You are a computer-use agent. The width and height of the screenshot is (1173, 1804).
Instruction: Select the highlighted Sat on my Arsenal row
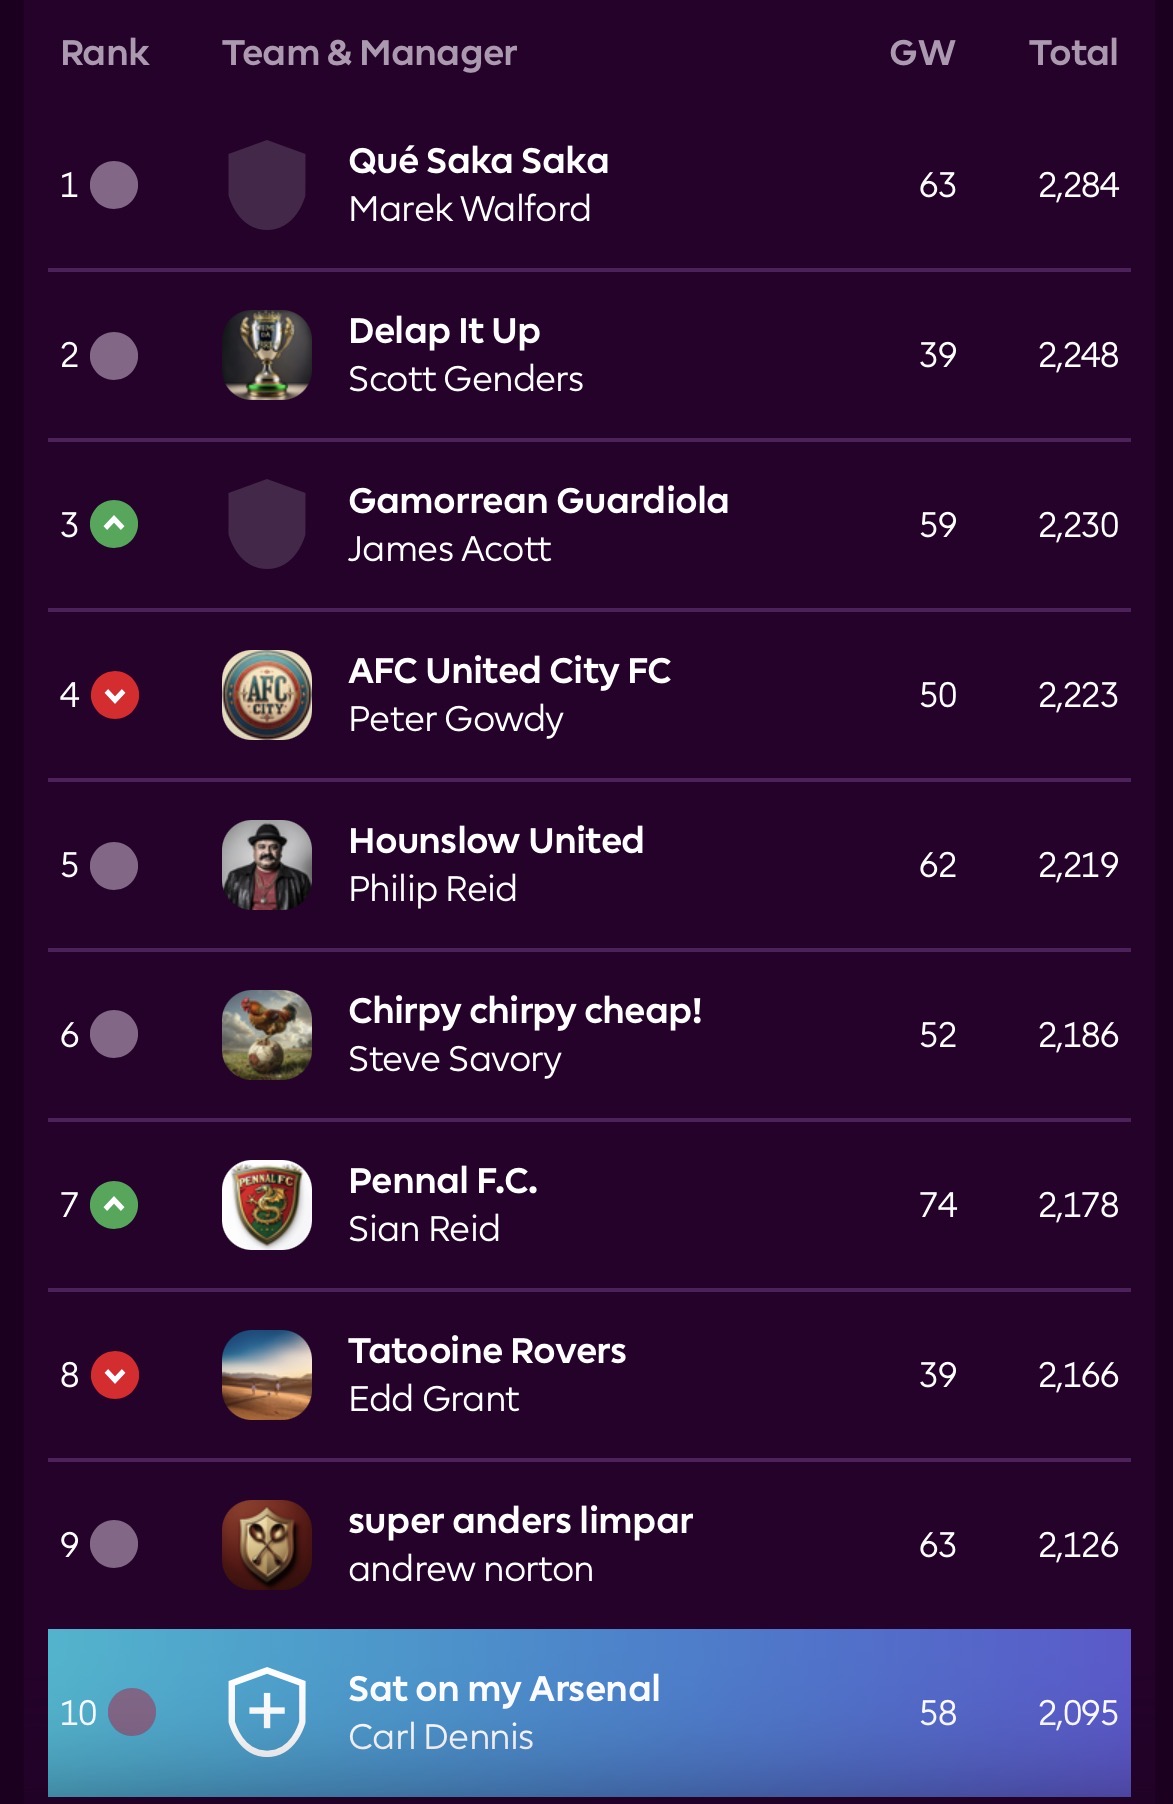click(x=589, y=1712)
